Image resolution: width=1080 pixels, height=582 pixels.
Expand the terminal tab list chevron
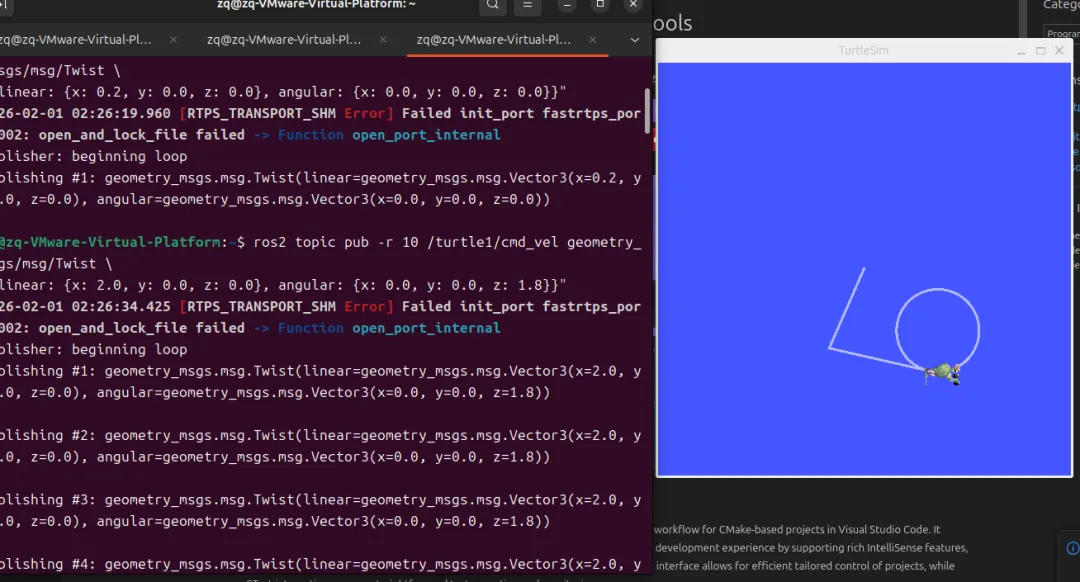coord(634,40)
